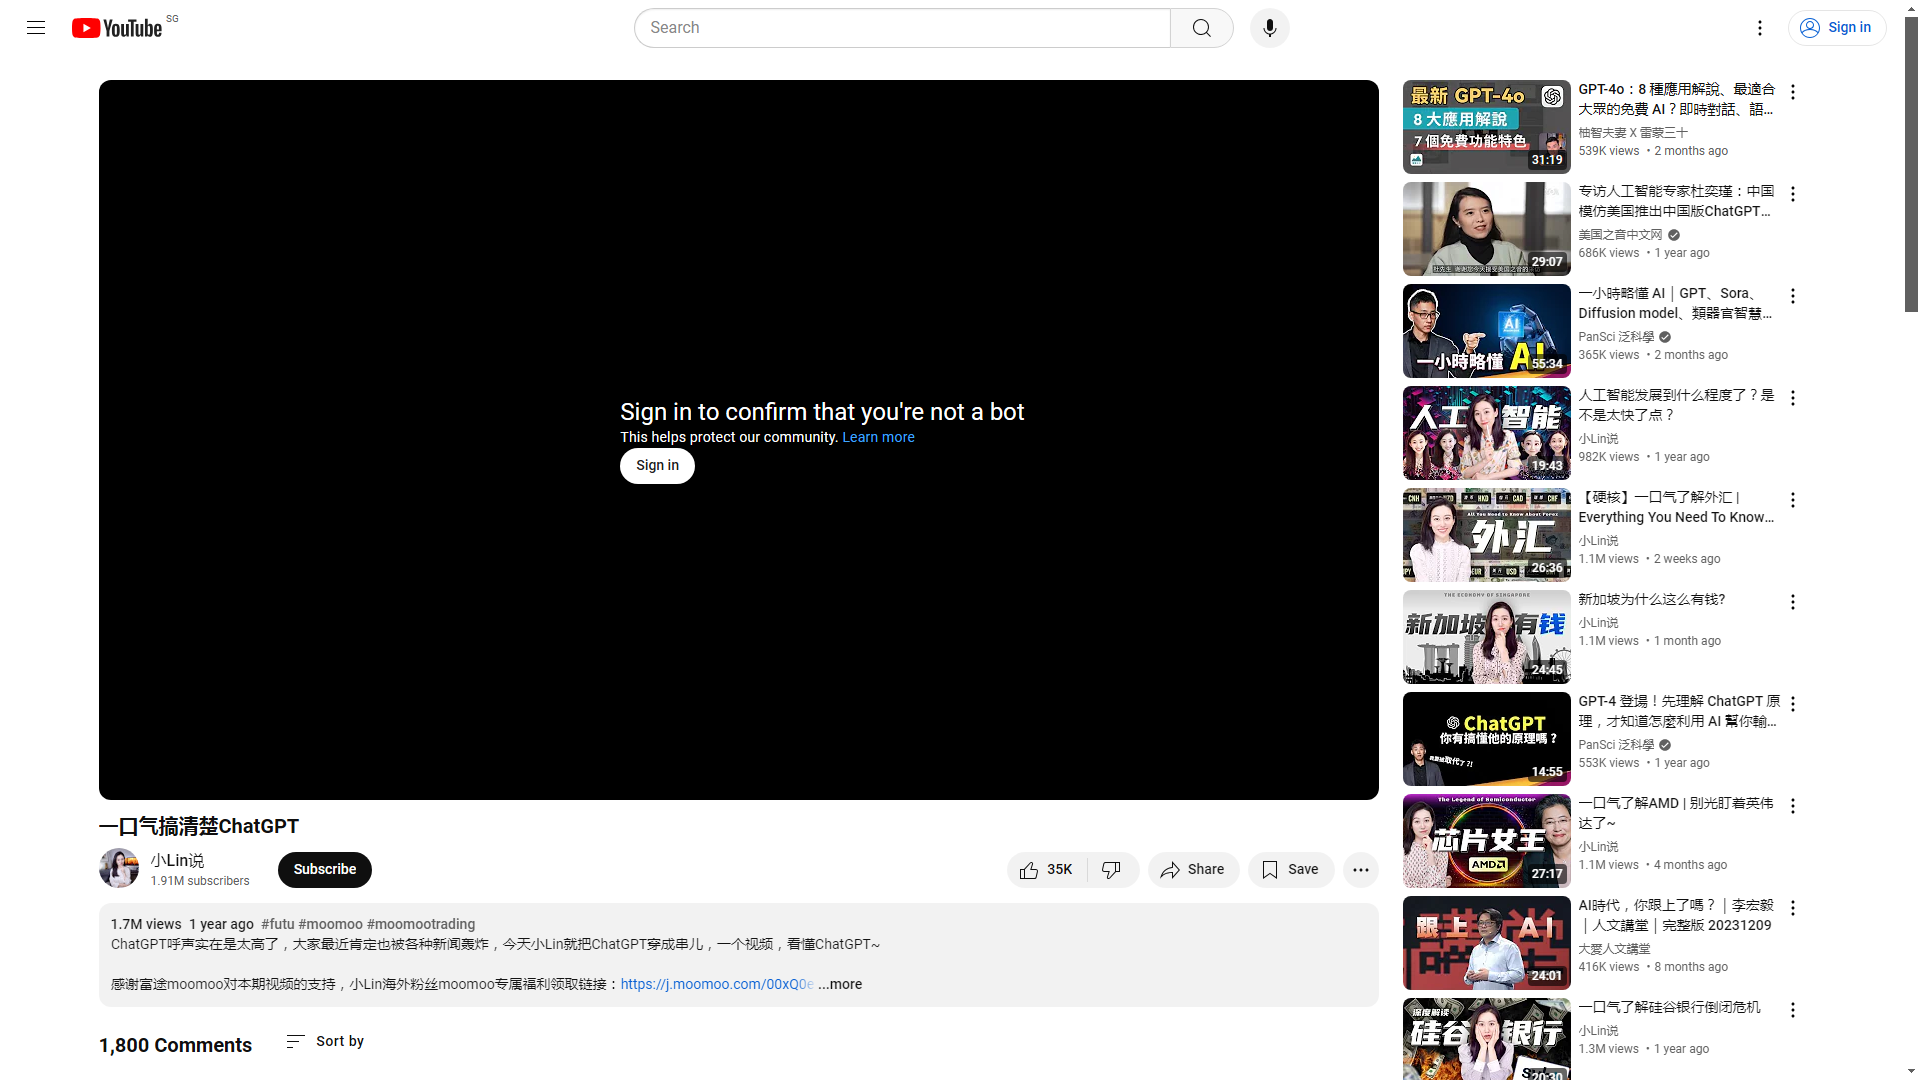Open the j.moomoo.com link in description
The height and width of the screenshot is (1080, 1920).
pyautogui.click(x=717, y=984)
